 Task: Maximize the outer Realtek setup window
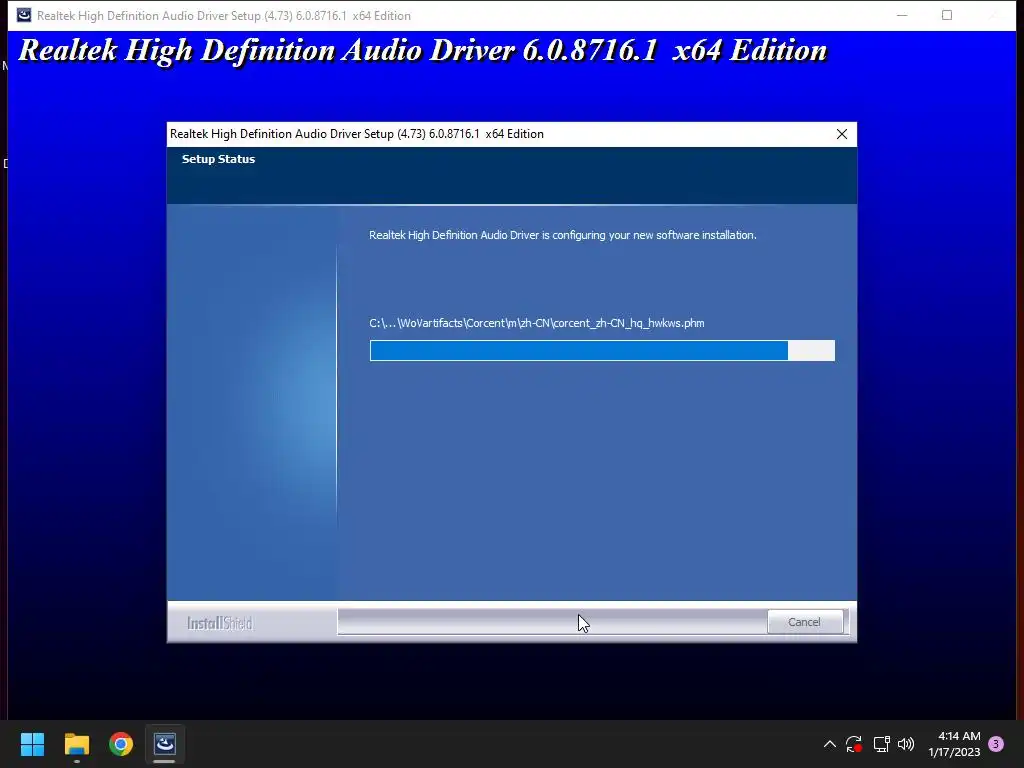click(947, 15)
